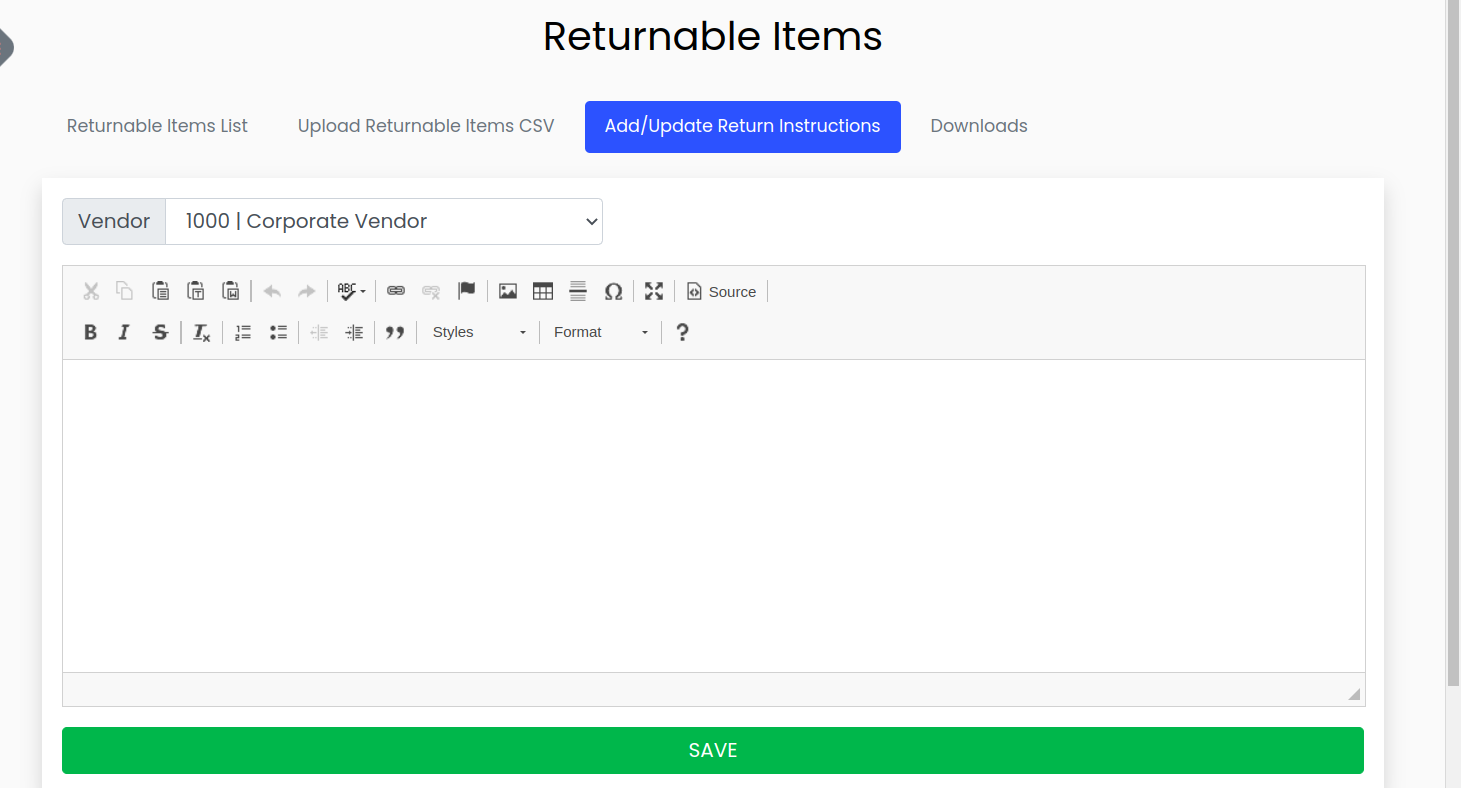Insert an image into the editor

pos(507,291)
